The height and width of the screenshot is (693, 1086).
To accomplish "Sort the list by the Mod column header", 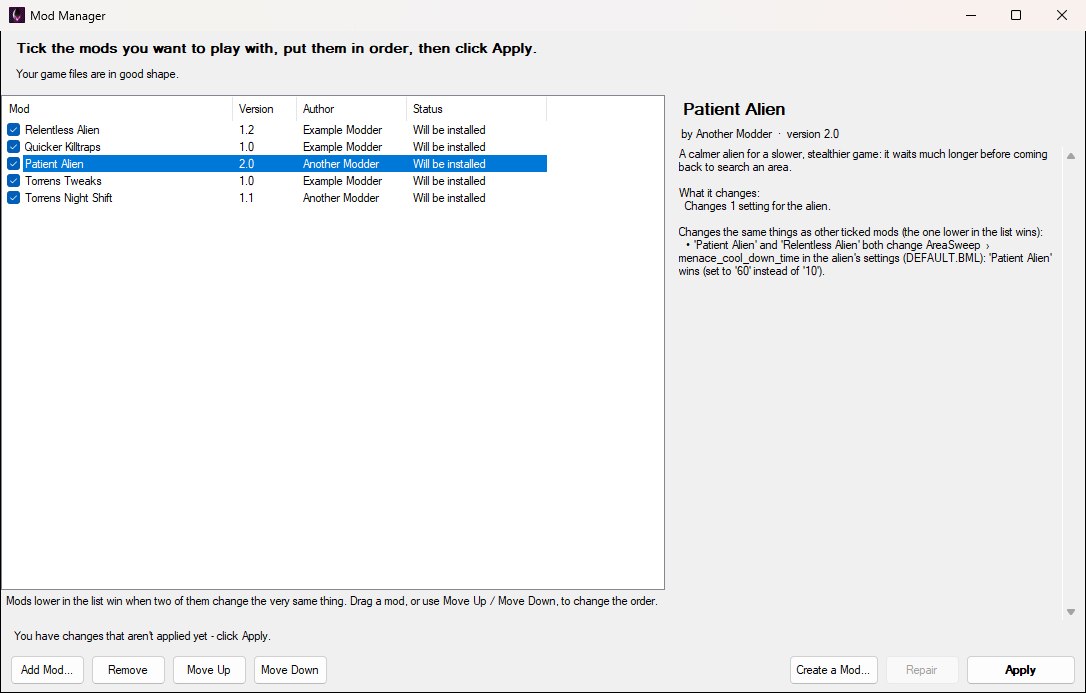I will tap(118, 109).
